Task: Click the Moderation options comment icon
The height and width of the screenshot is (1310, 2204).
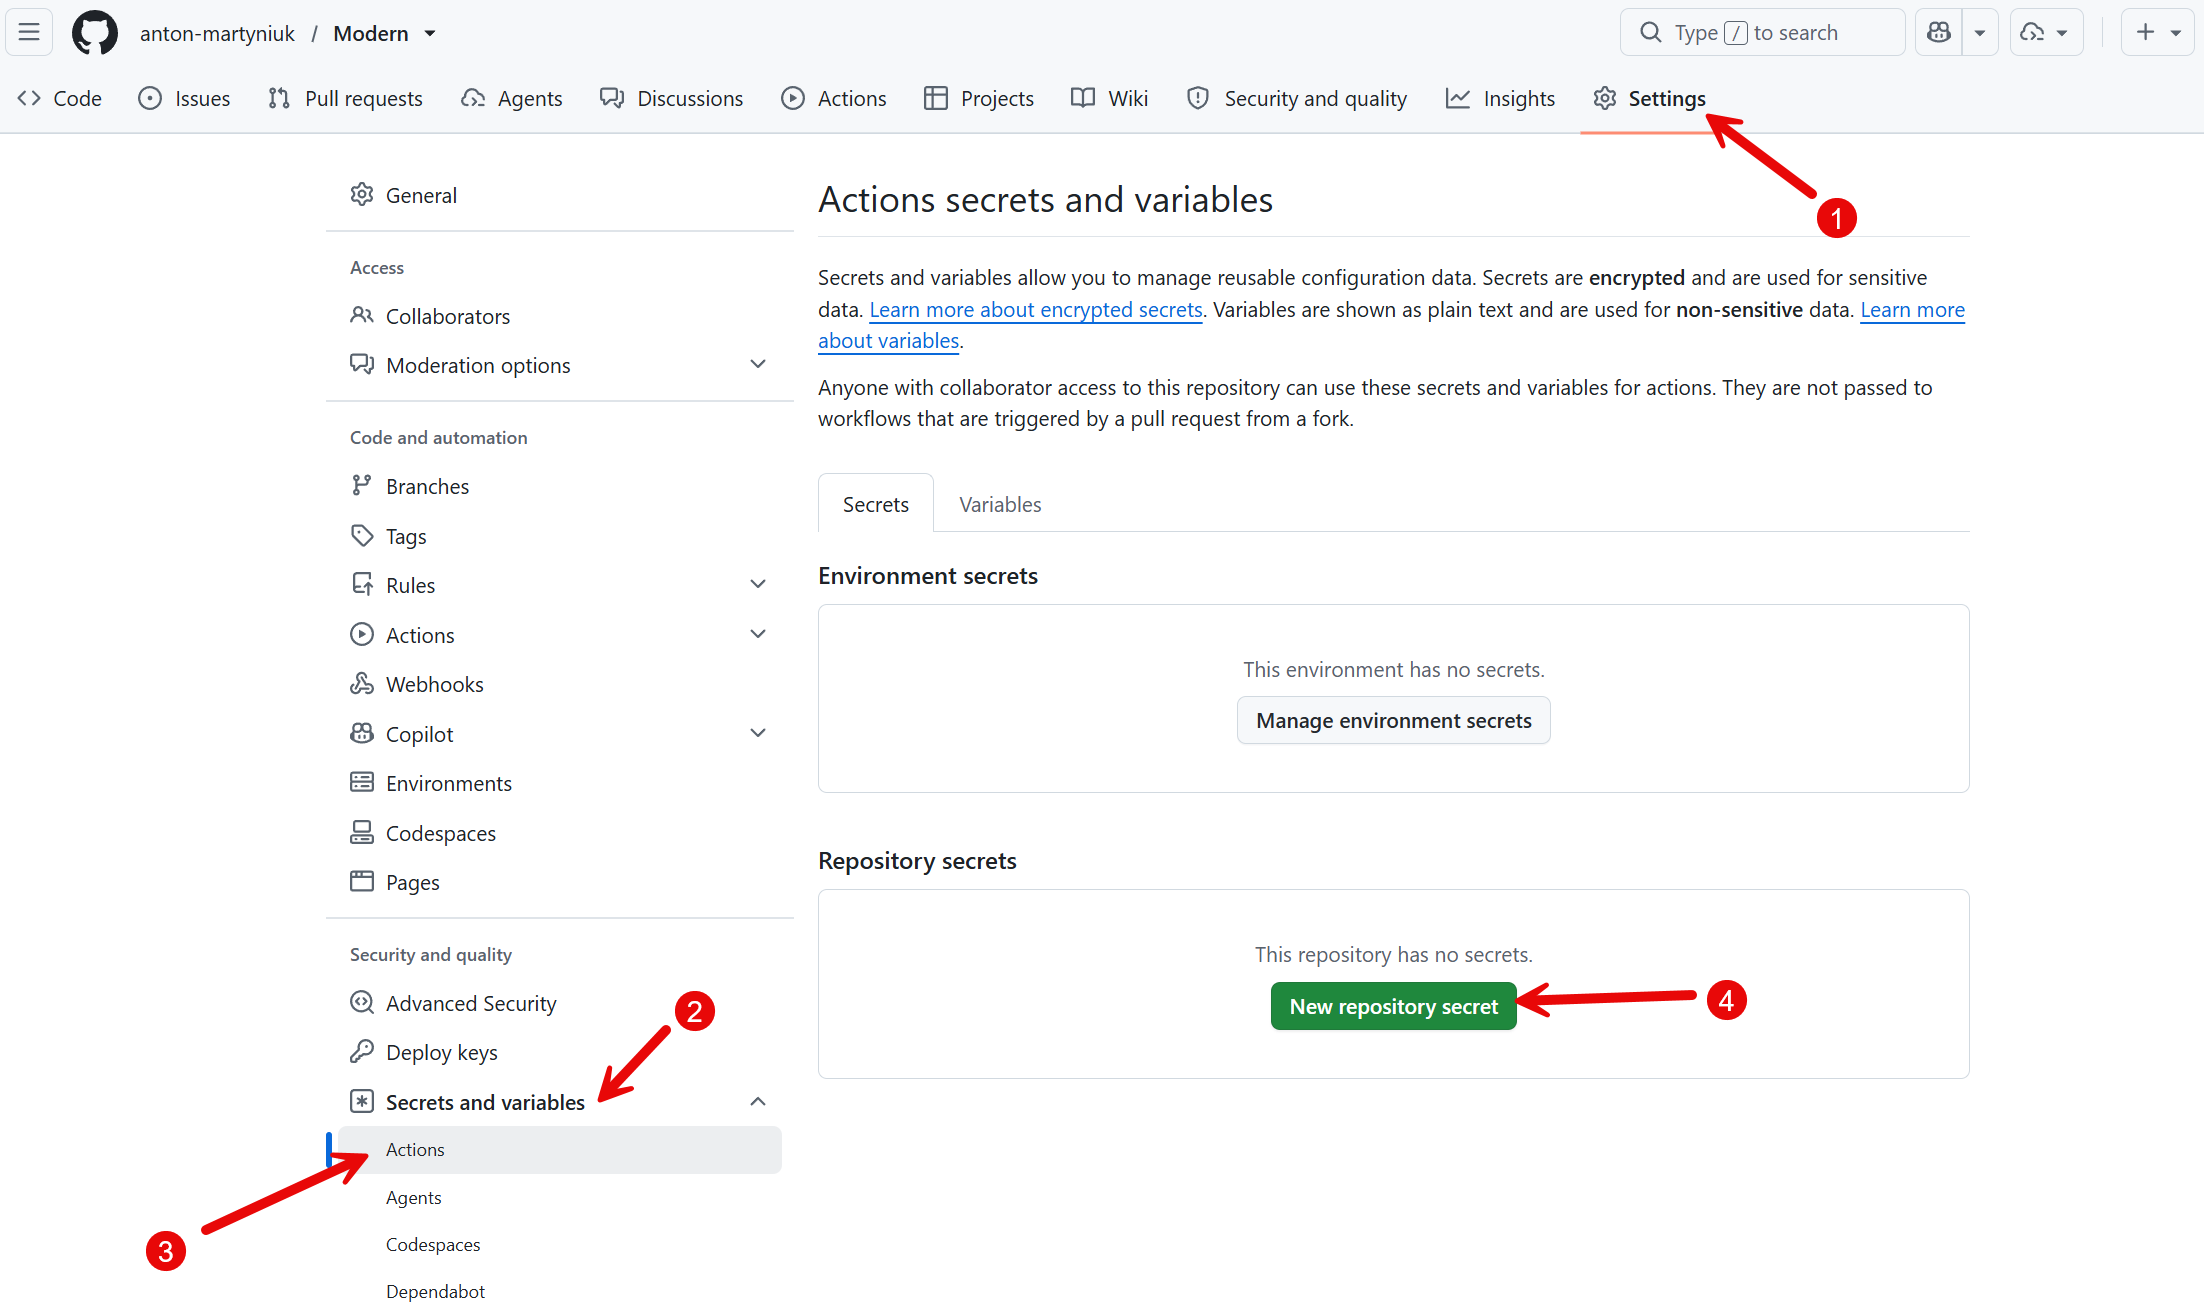Action: tap(362, 364)
